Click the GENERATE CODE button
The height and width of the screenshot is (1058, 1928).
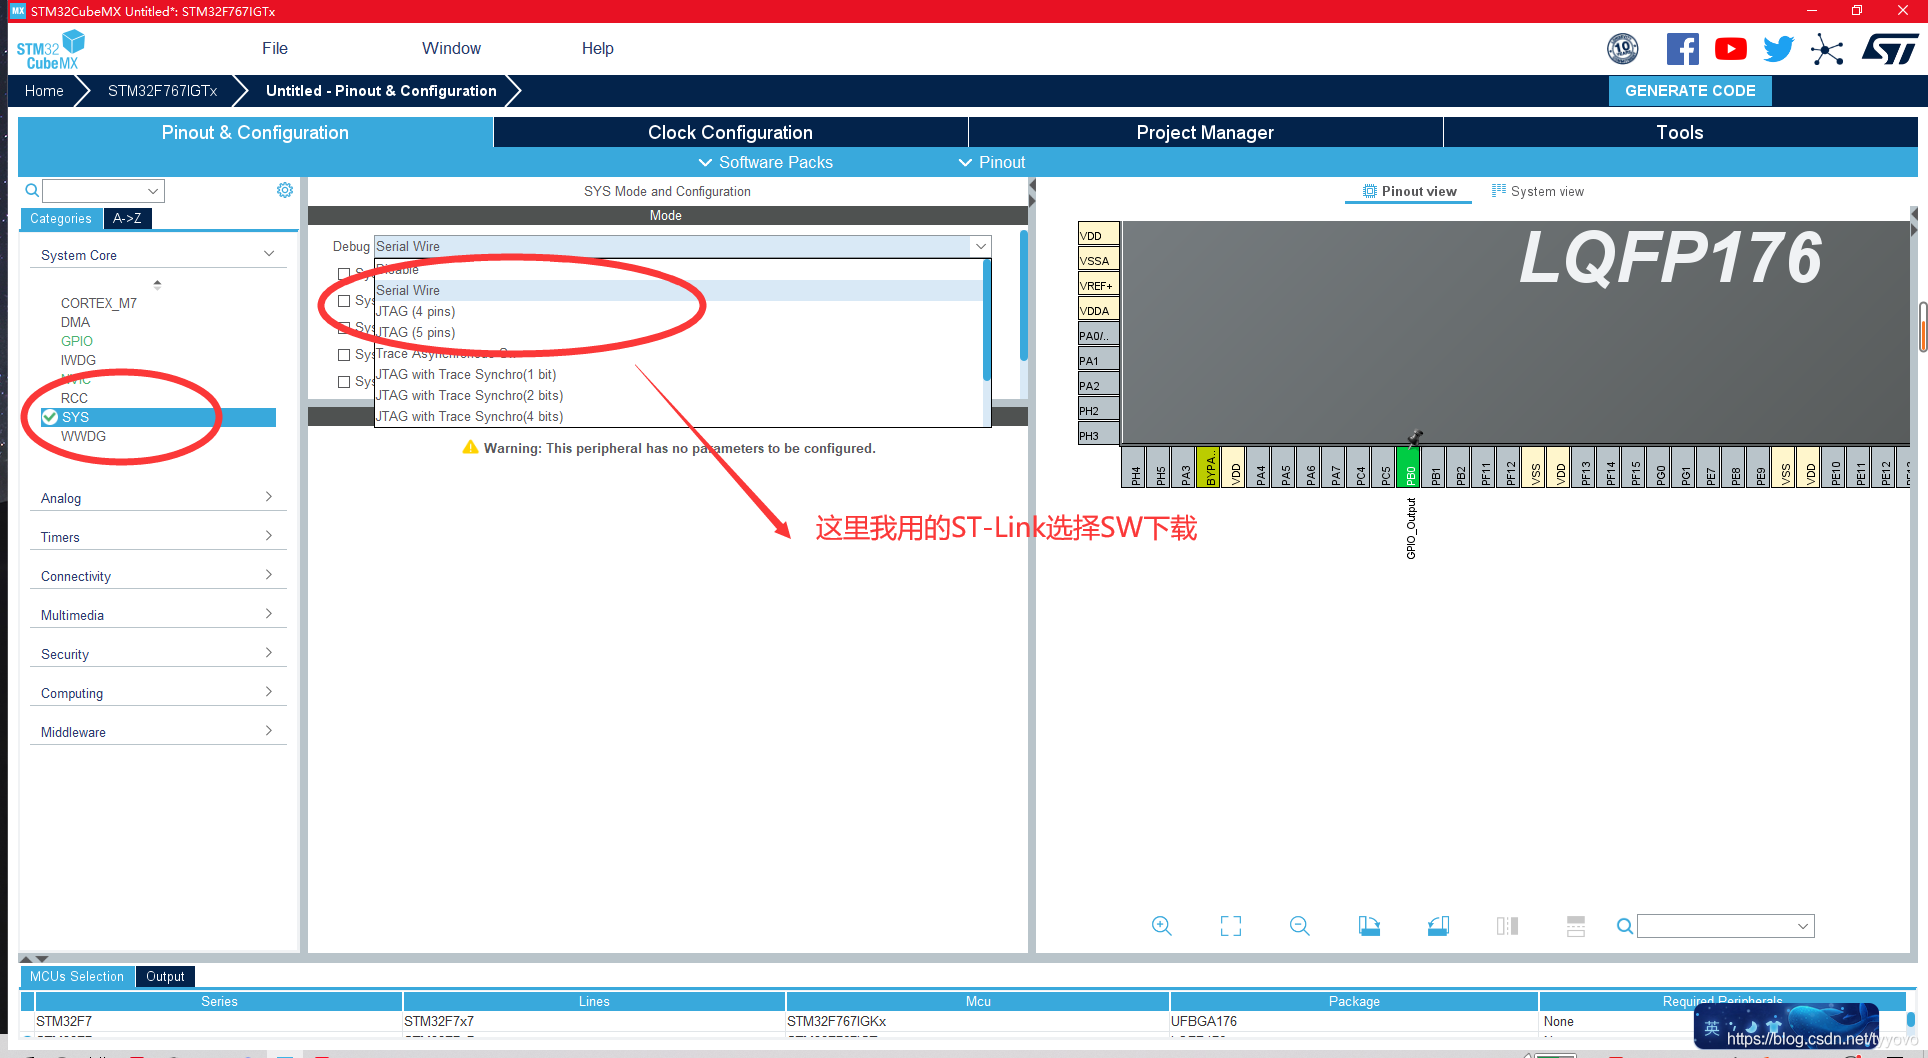pyautogui.click(x=1690, y=90)
